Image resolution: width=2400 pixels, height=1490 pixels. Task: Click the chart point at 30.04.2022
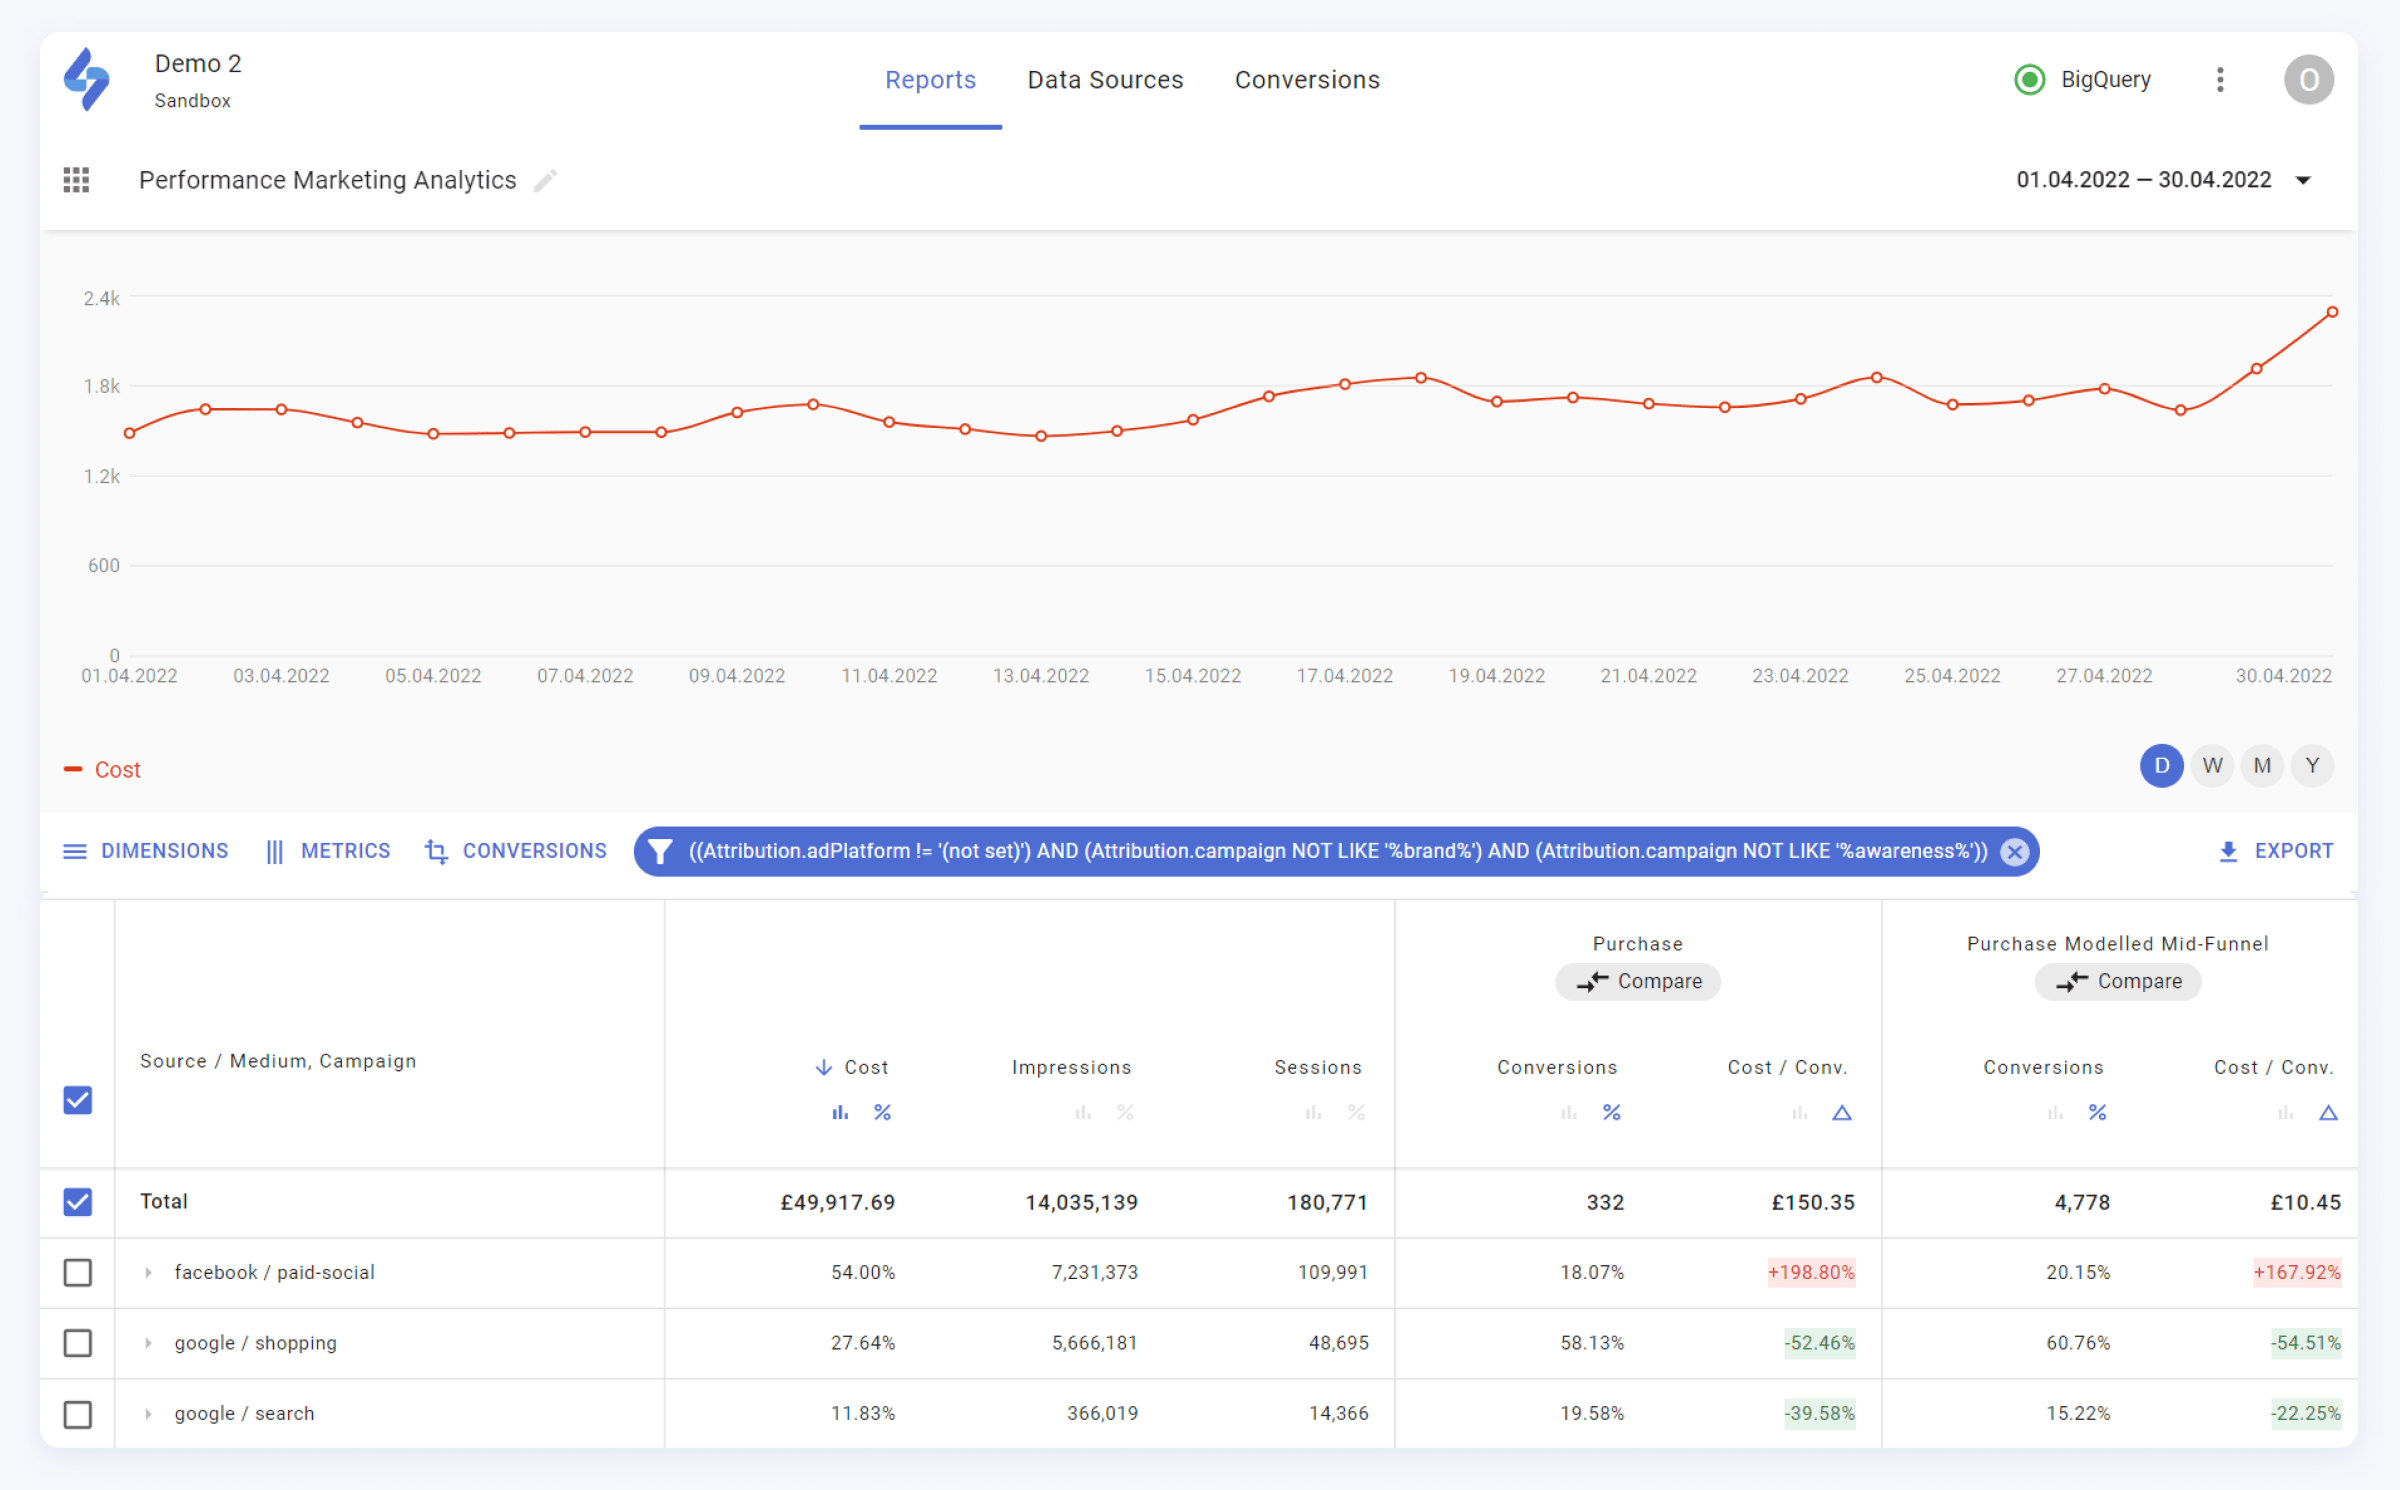tap(2332, 312)
